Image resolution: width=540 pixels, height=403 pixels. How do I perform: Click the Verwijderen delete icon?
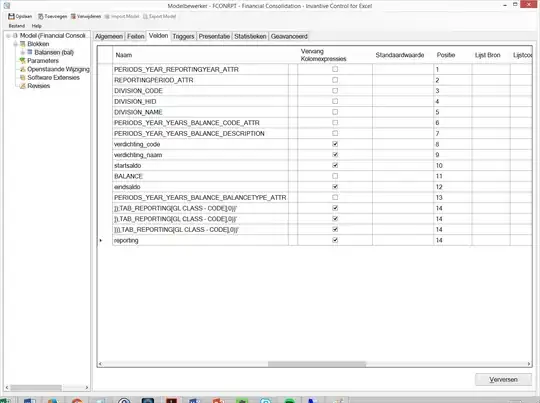73,16
